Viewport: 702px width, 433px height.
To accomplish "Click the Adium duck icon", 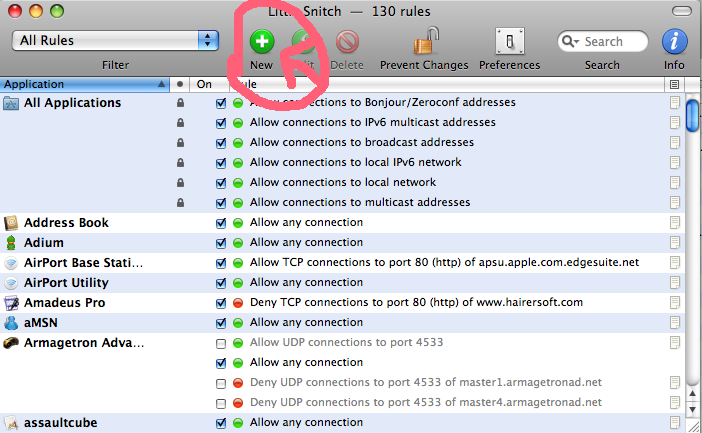I will (x=11, y=243).
